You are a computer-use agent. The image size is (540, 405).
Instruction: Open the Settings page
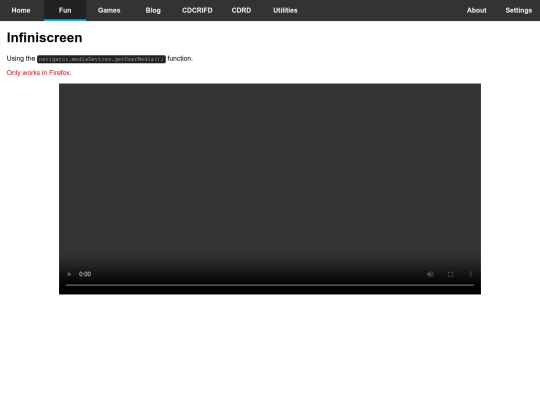tap(519, 10)
